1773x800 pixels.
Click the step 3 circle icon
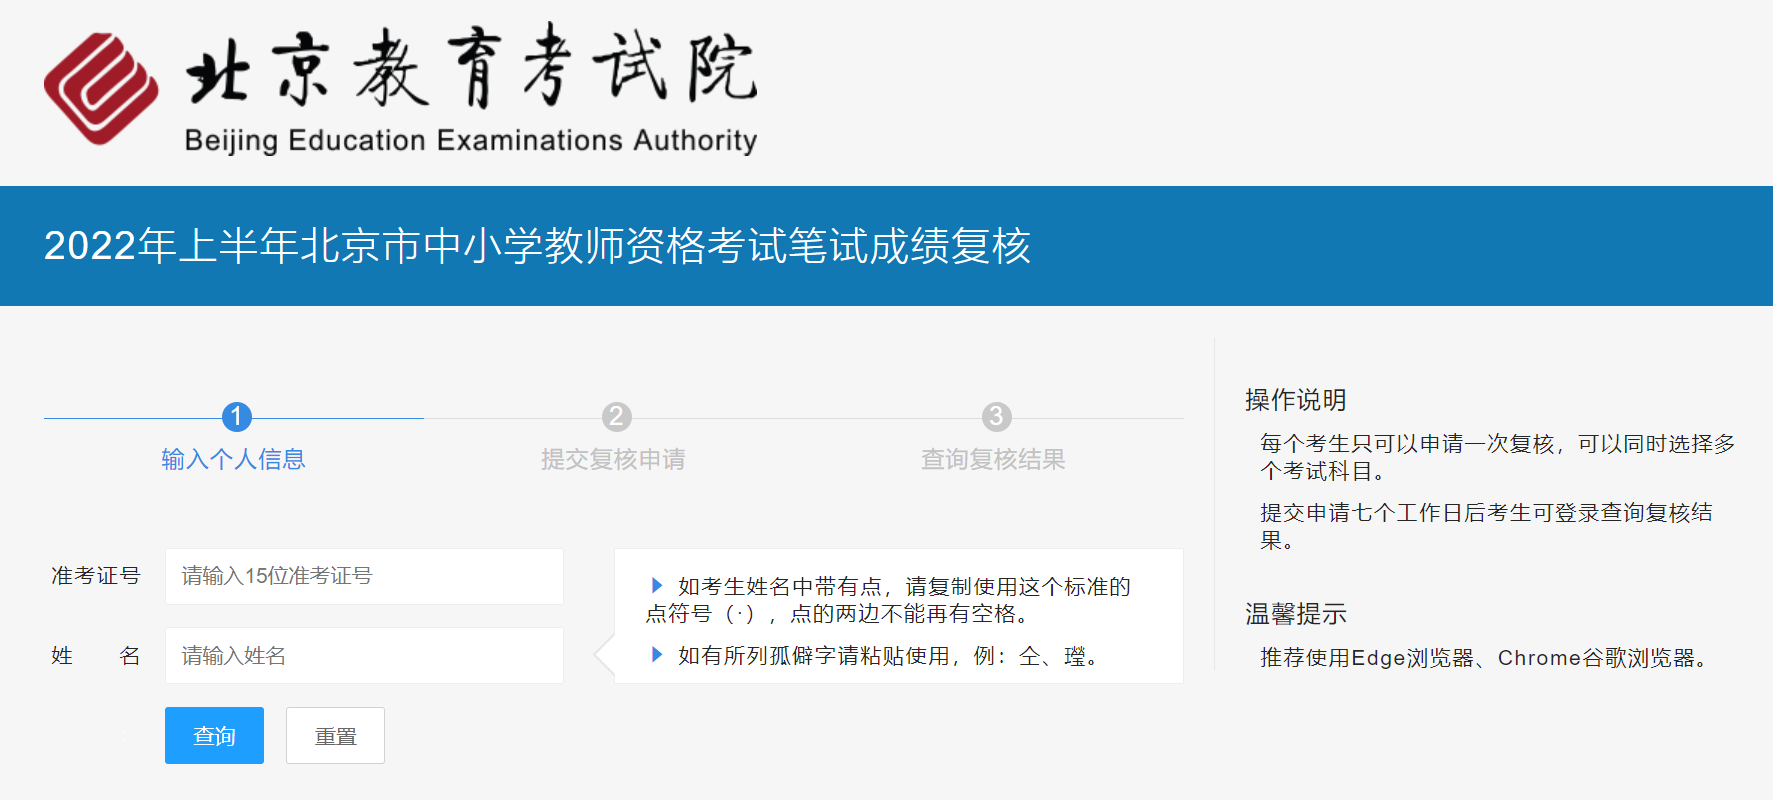pyautogui.click(x=996, y=417)
